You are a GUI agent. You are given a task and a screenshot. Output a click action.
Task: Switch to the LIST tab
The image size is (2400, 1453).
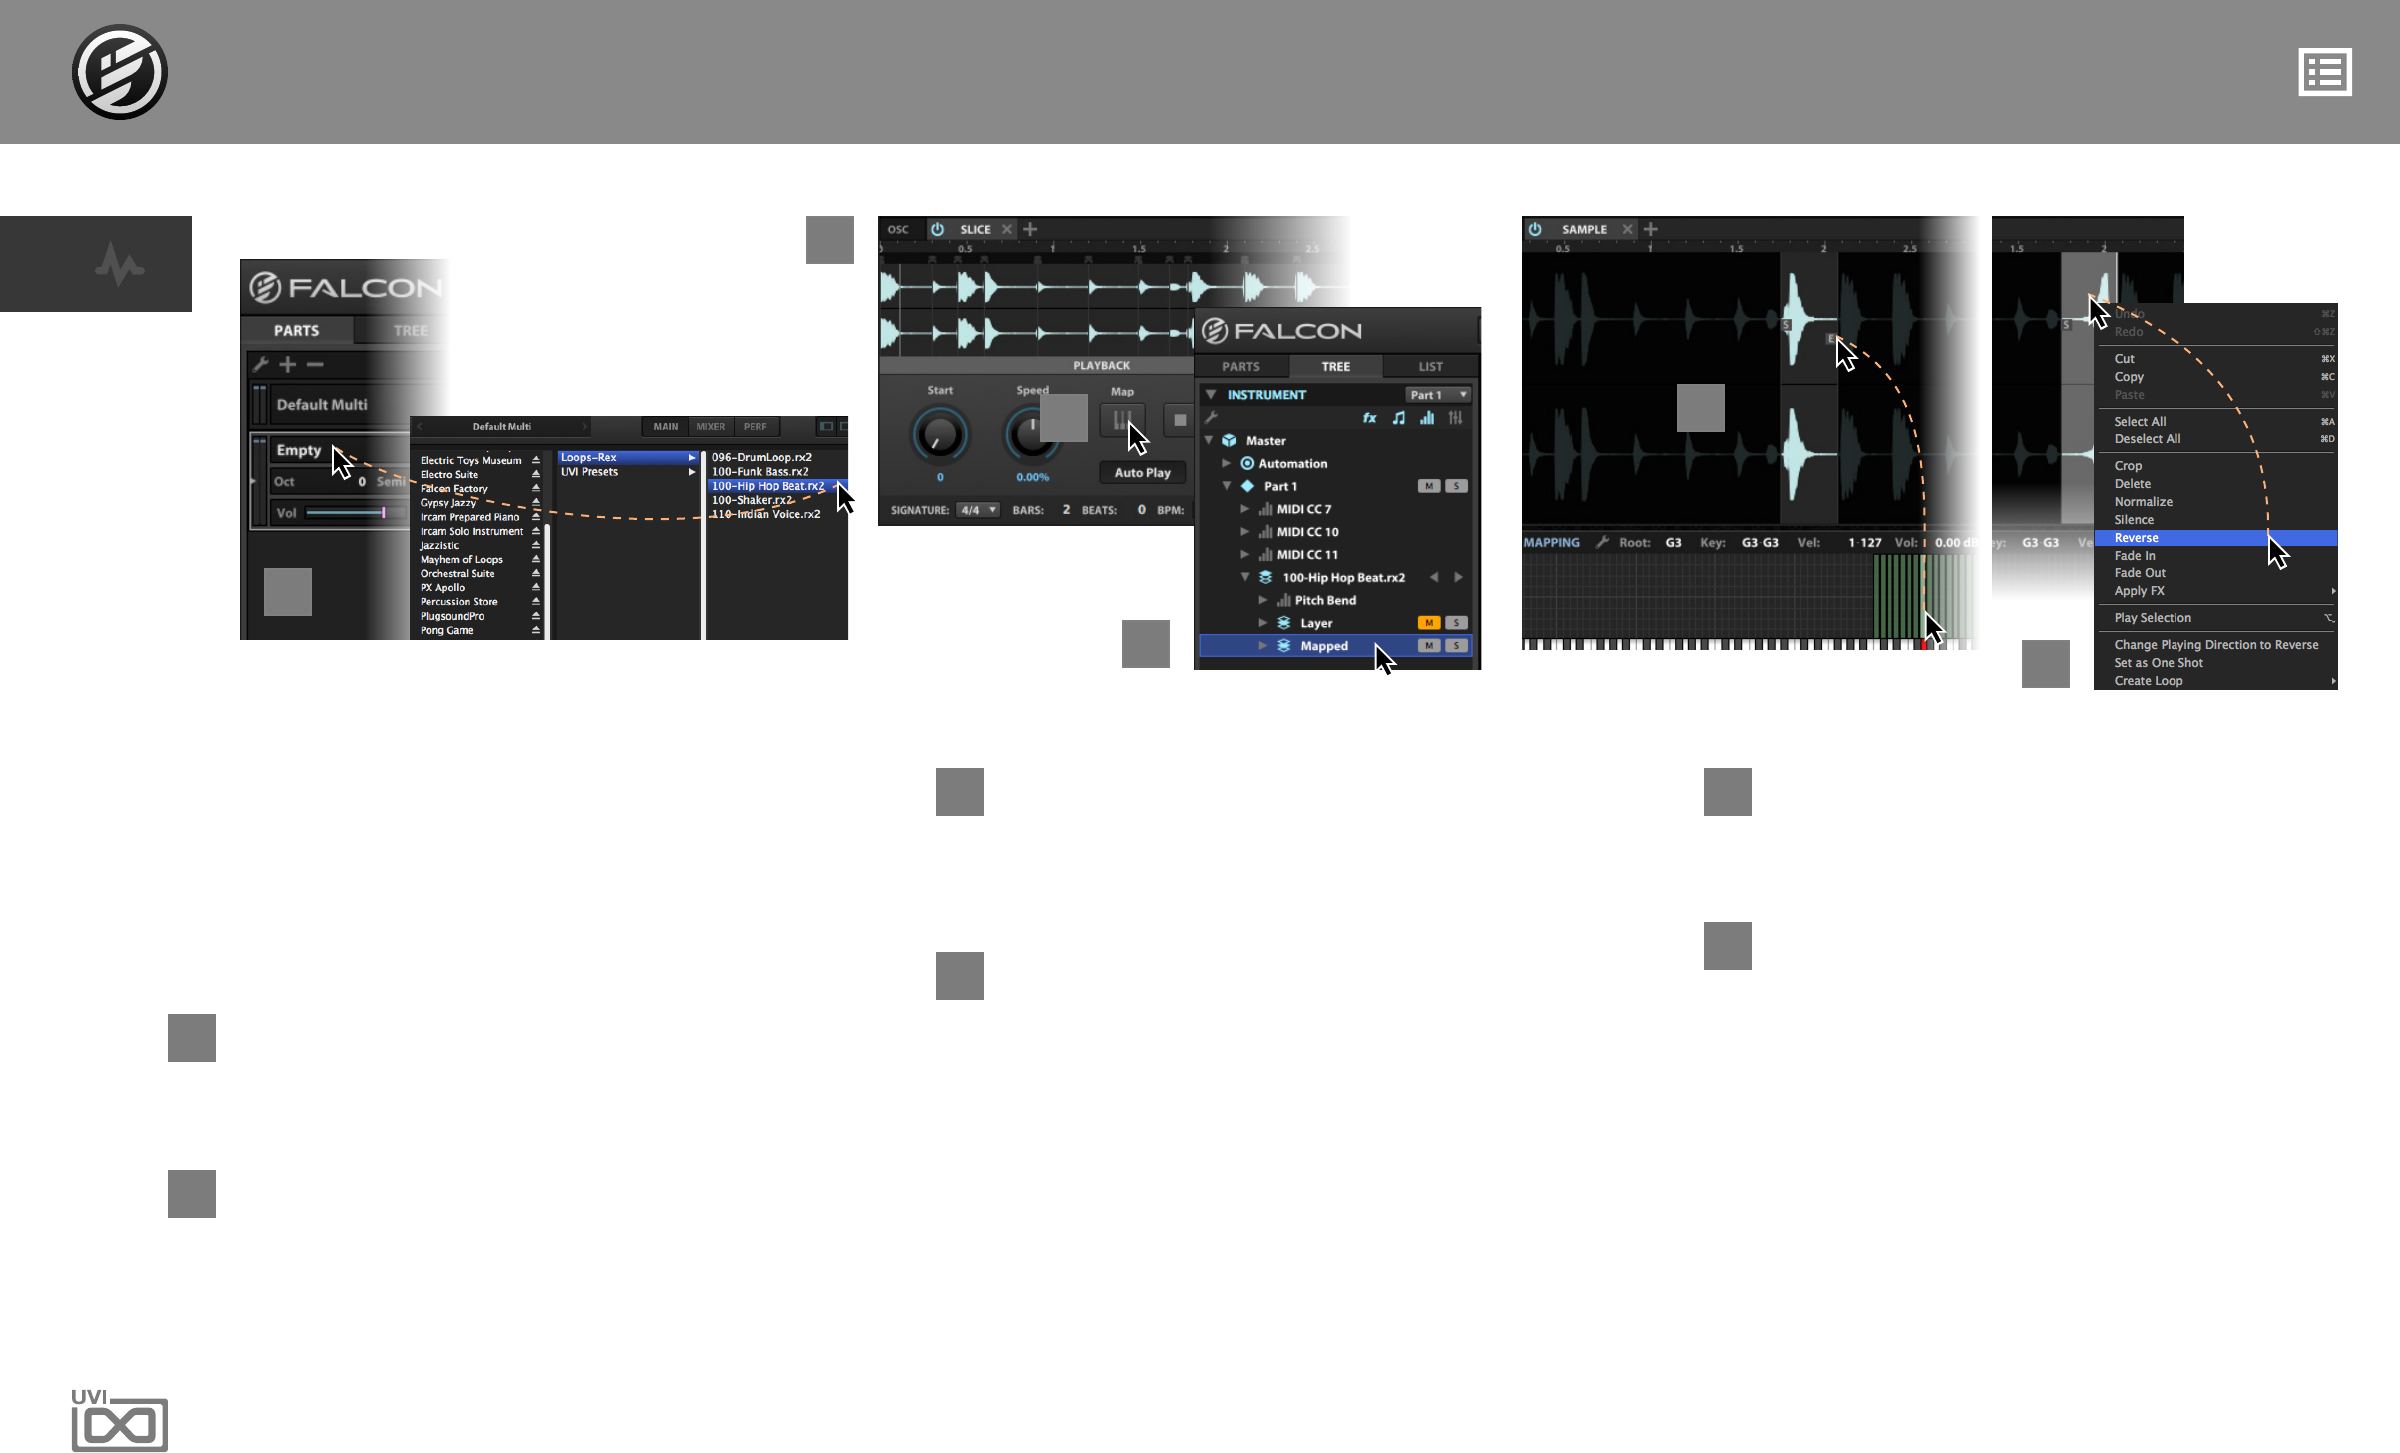tap(1430, 367)
